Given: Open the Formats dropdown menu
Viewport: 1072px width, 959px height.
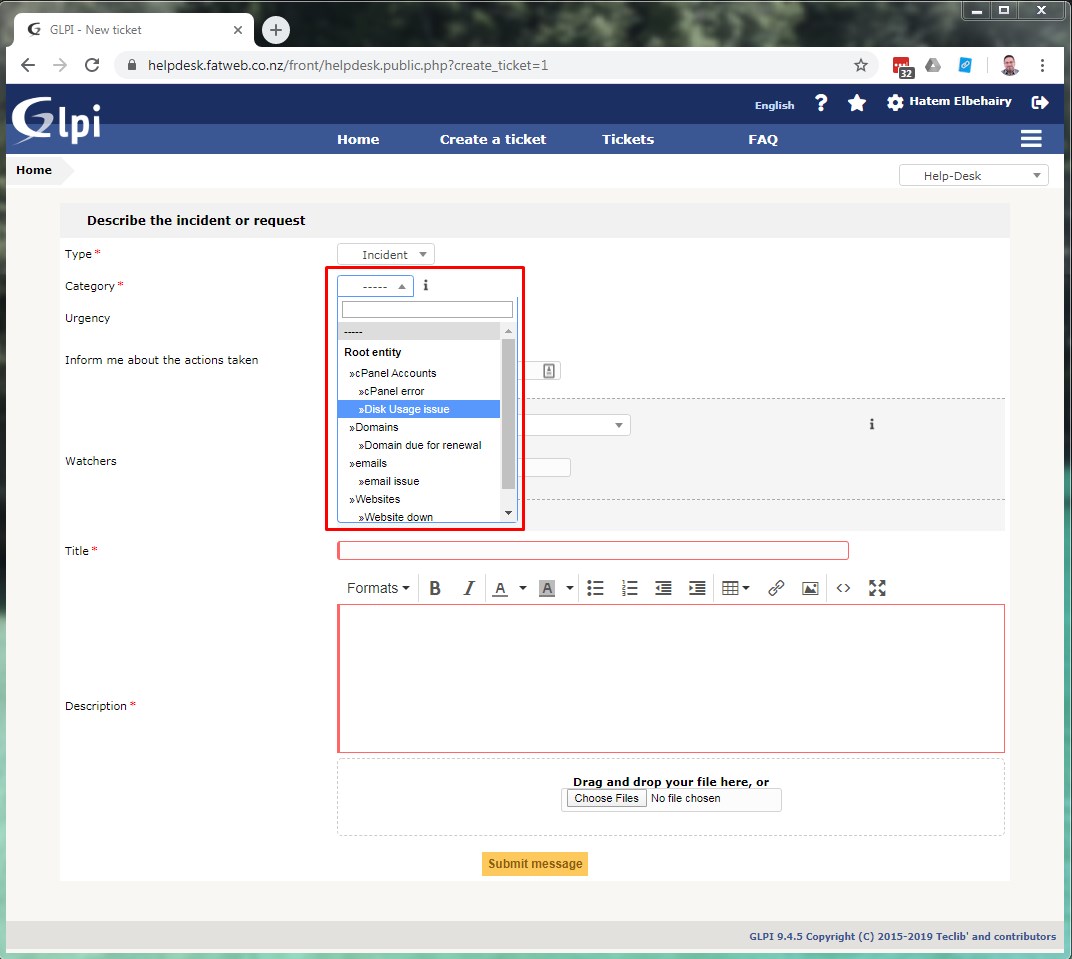Looking at the screenshot, I should coord(378,588).
